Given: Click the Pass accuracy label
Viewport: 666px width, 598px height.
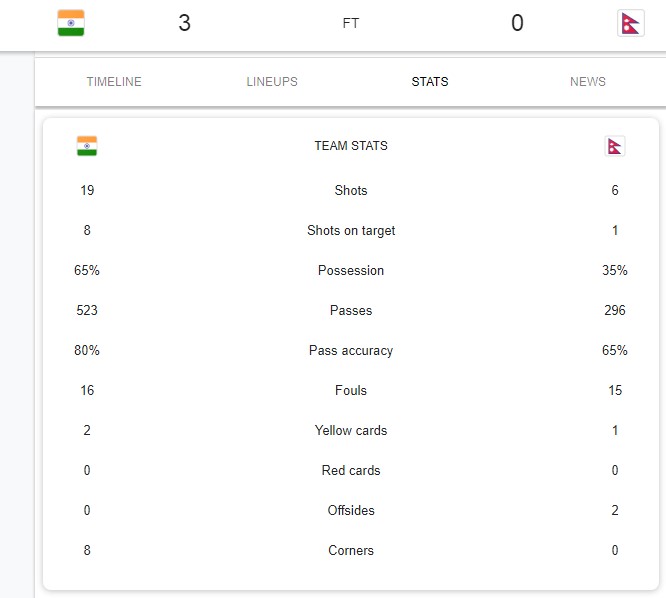Looking at the screenshot, I should 351,350.
